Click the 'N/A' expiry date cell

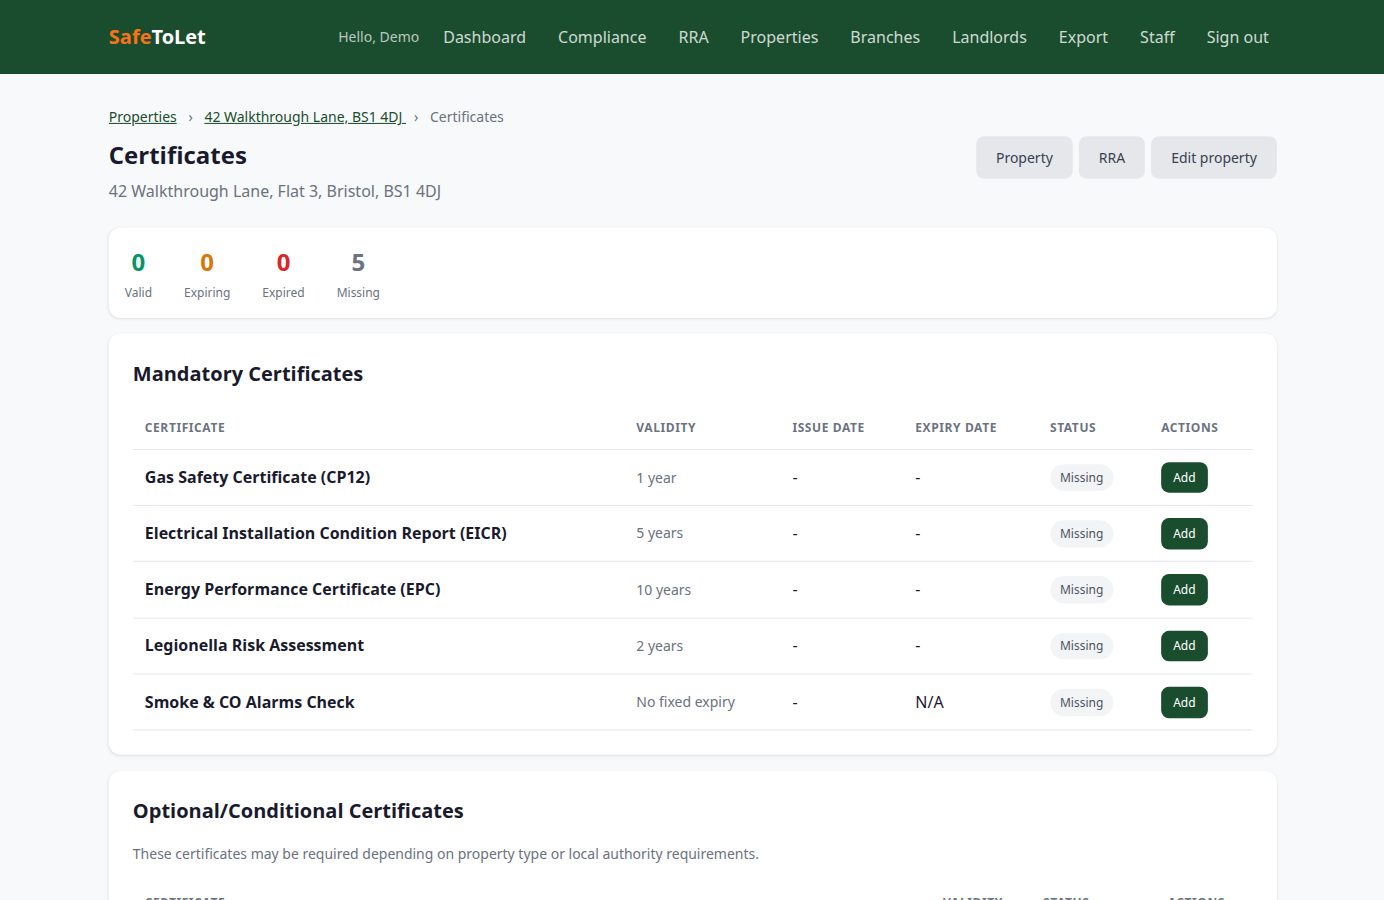(x=929, y=702)
